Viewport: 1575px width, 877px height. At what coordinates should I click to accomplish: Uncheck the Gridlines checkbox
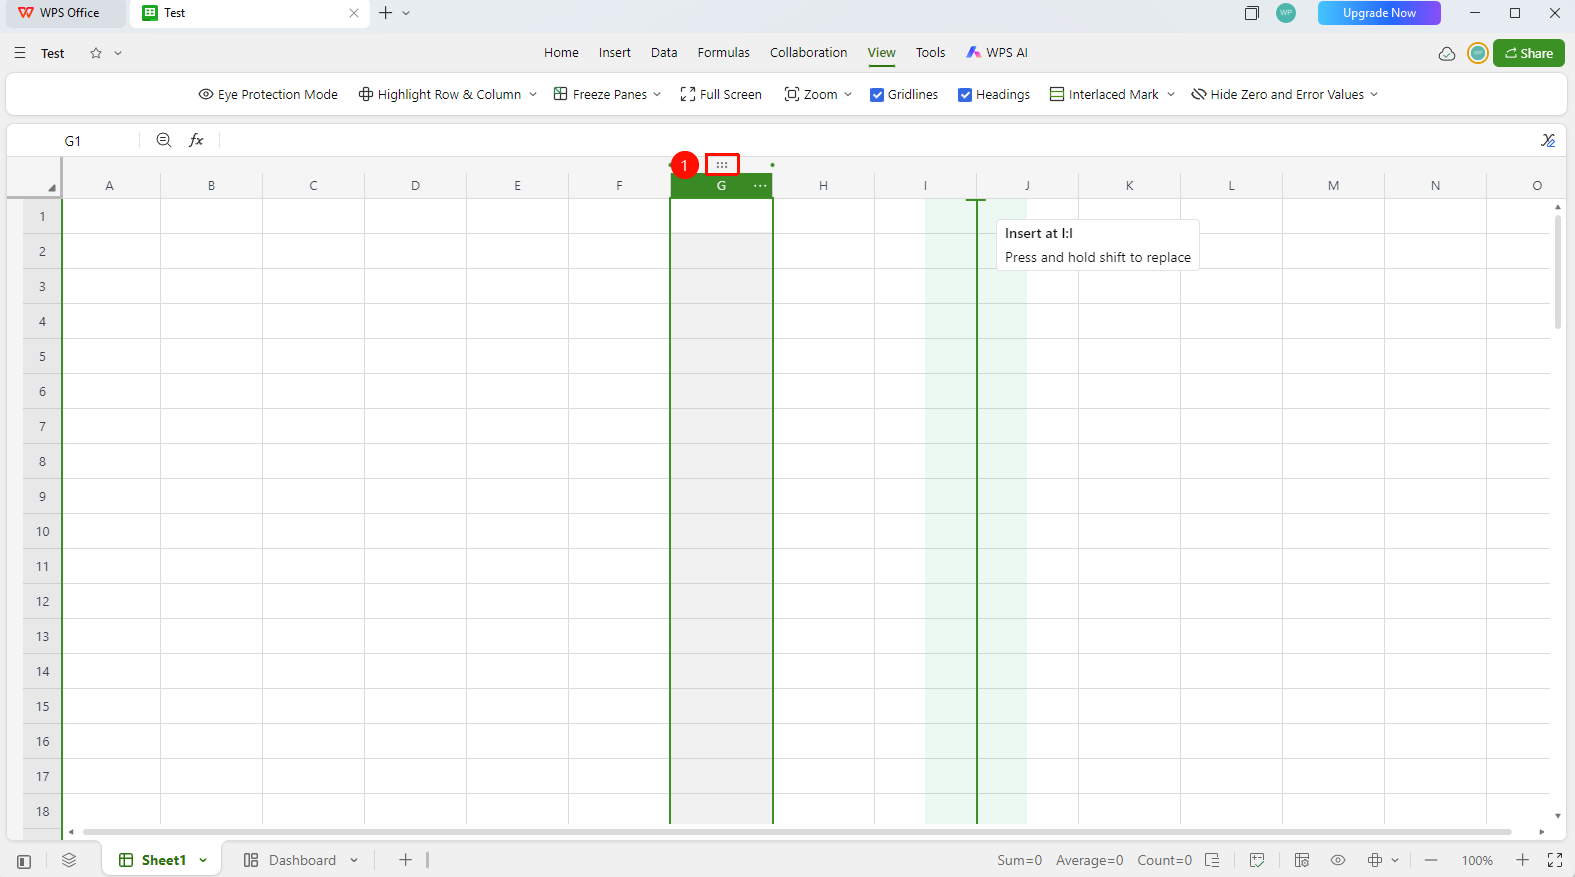877,95
